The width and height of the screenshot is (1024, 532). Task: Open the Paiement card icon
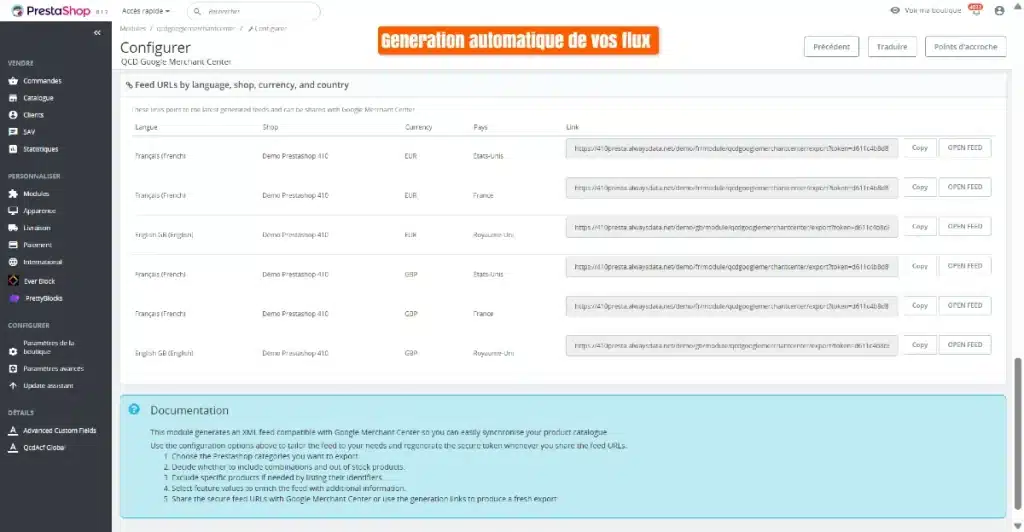[13, 245]
